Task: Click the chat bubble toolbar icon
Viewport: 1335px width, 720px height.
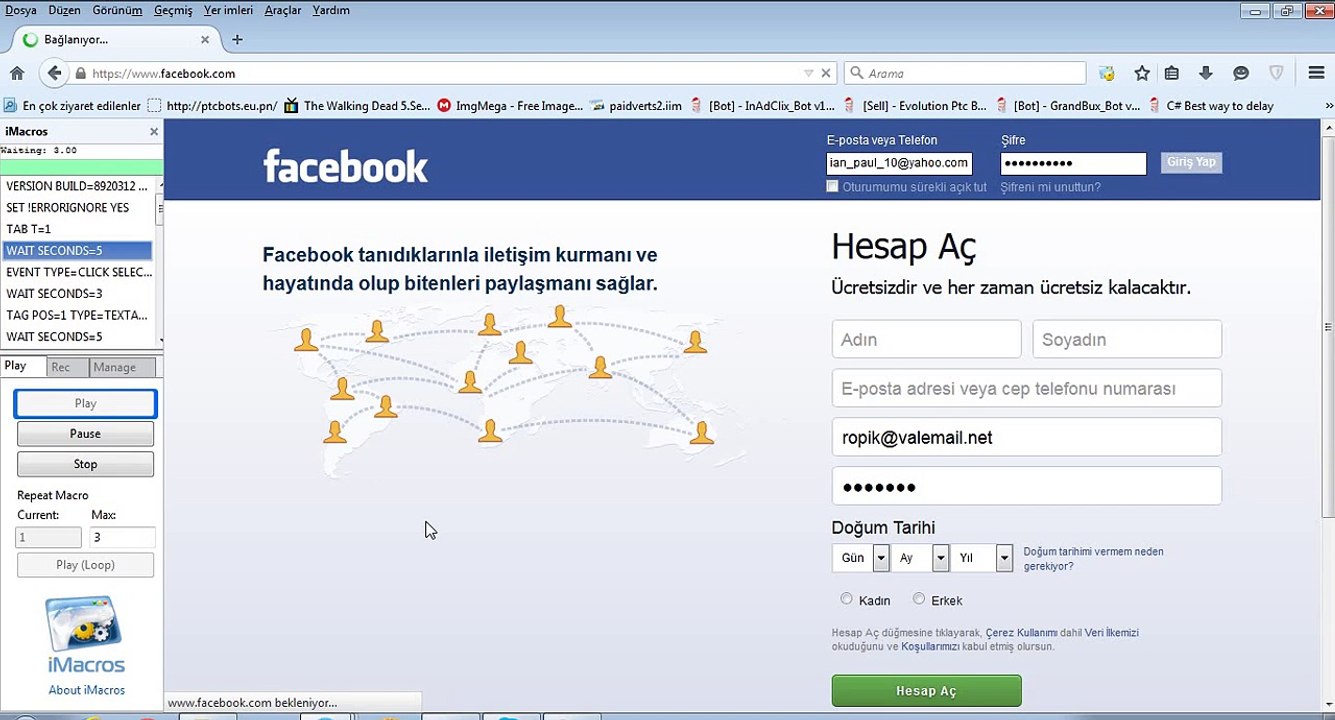Action: point(1241,73)
